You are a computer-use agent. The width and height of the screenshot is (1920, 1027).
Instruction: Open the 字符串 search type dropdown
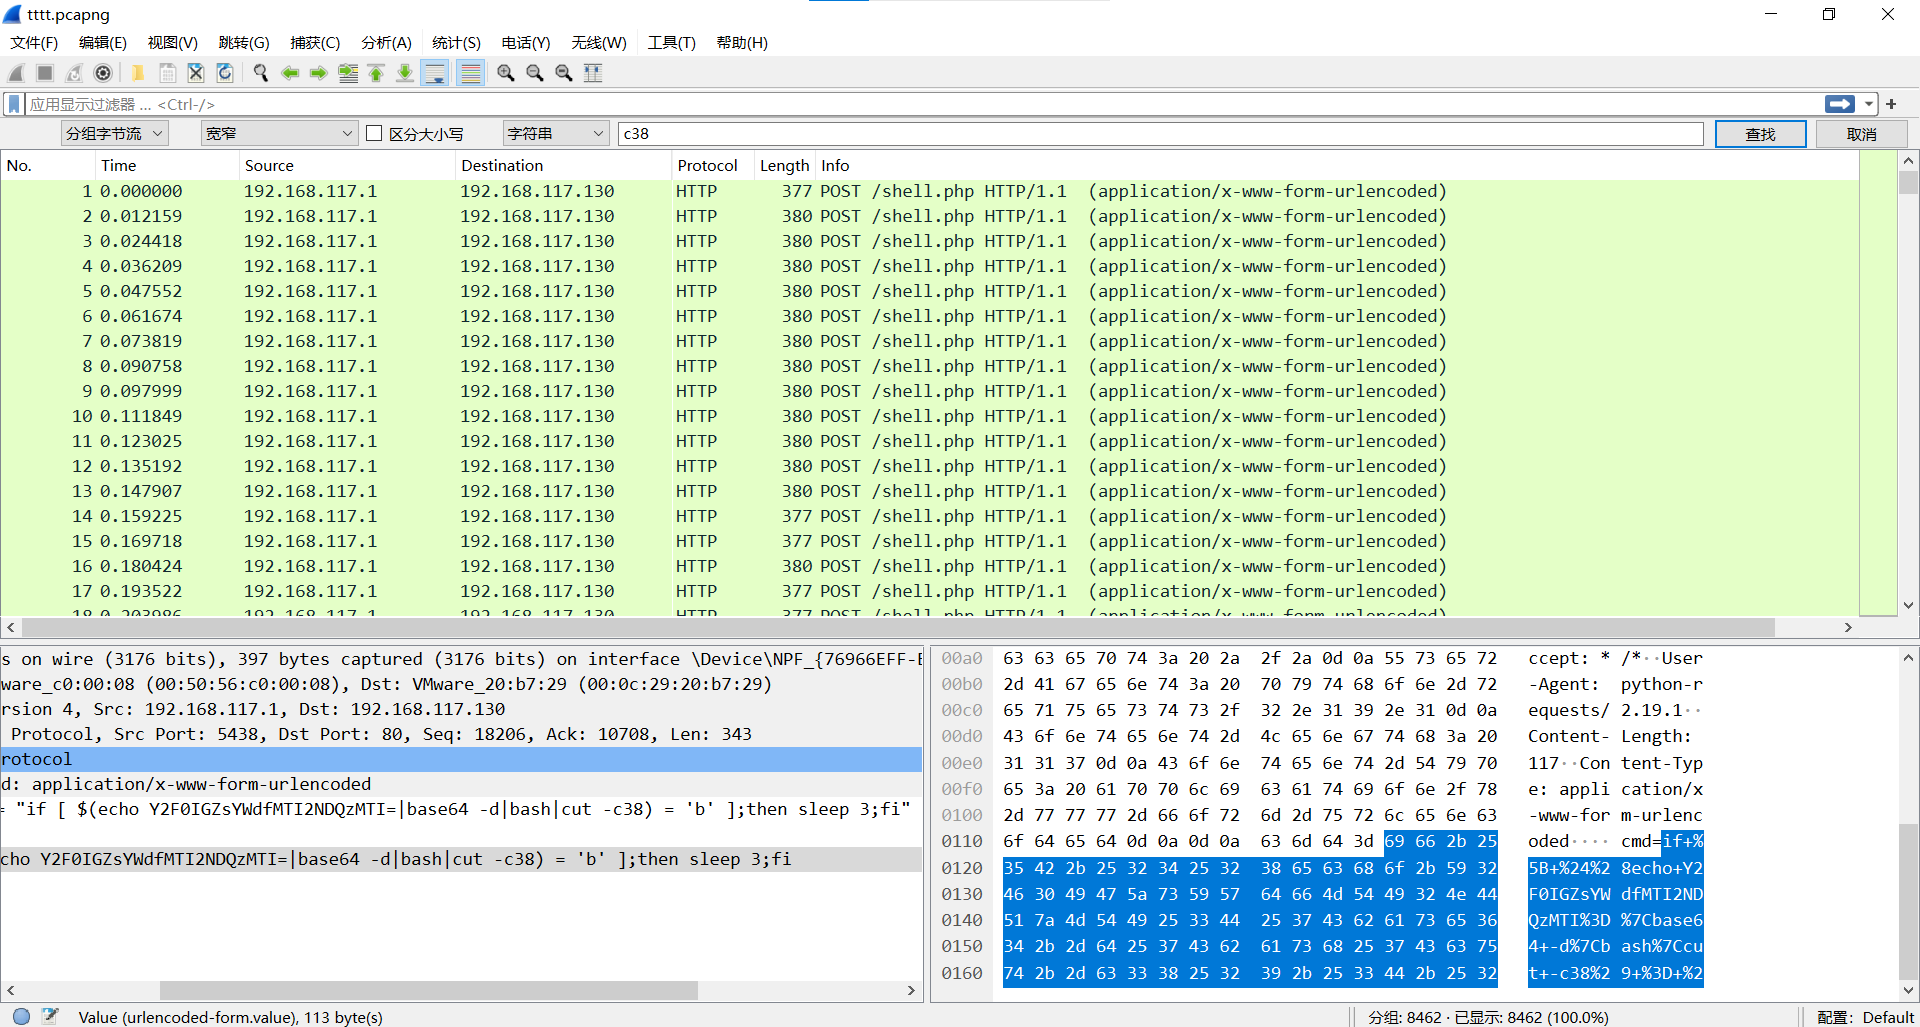[556, 133]
